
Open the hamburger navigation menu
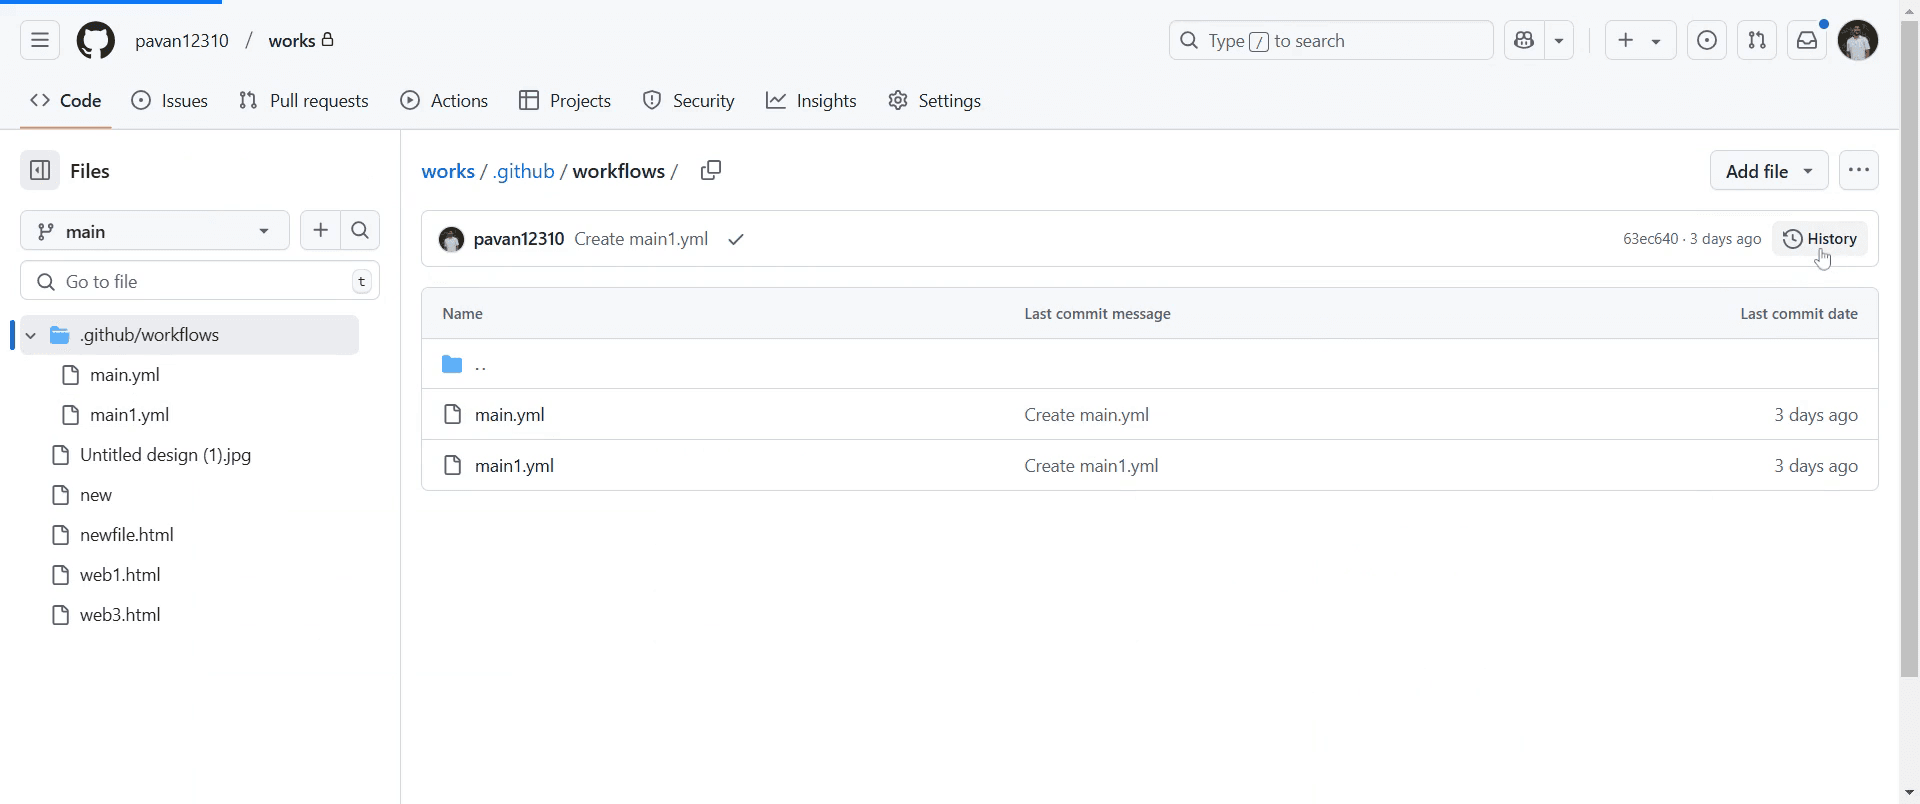click(x=40, y=40)
